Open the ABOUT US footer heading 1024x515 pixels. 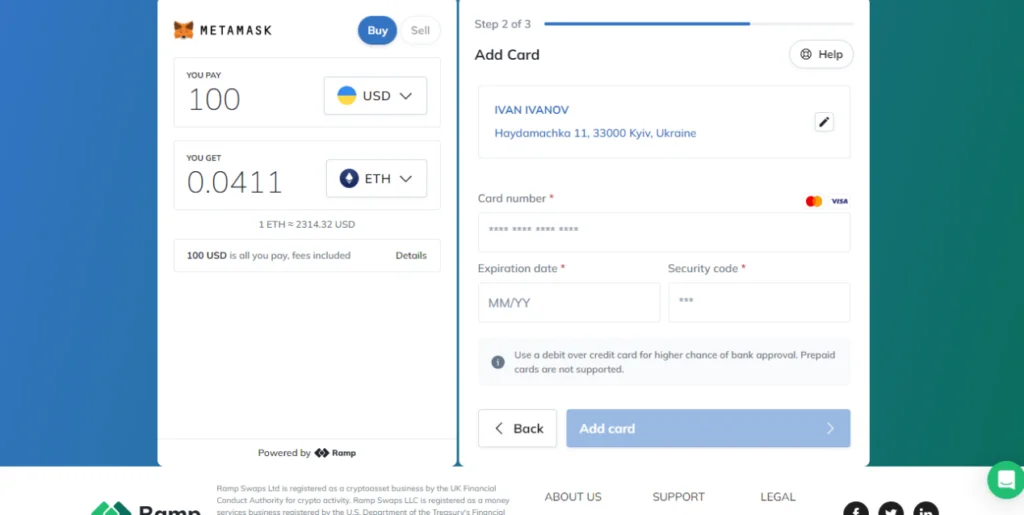coord(573,497)
